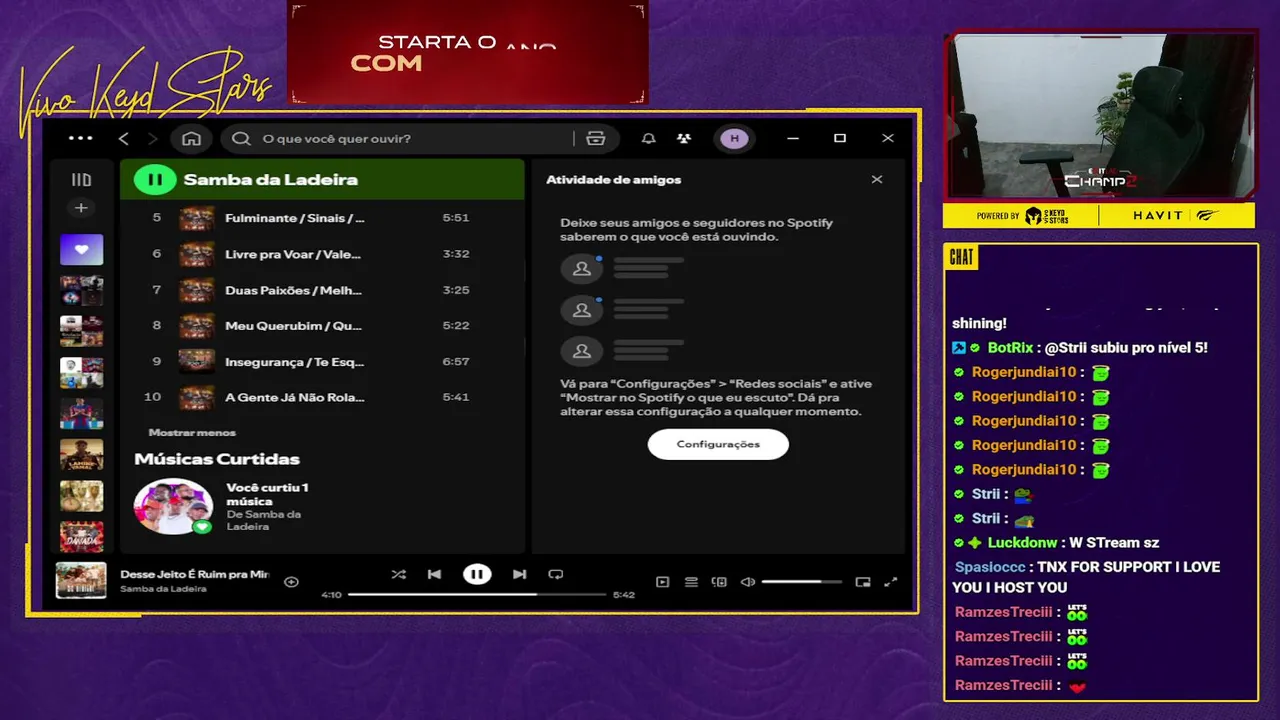1280x720 pixels.
Task: Open the 'Dançada' cover at sidebar bottom
Action: coord(81,536)
